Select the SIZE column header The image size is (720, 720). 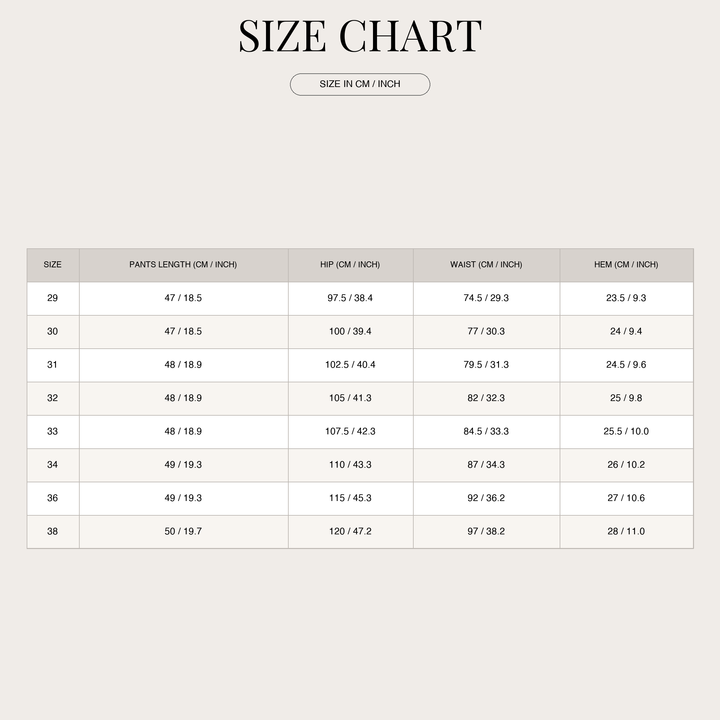[52, 265]
